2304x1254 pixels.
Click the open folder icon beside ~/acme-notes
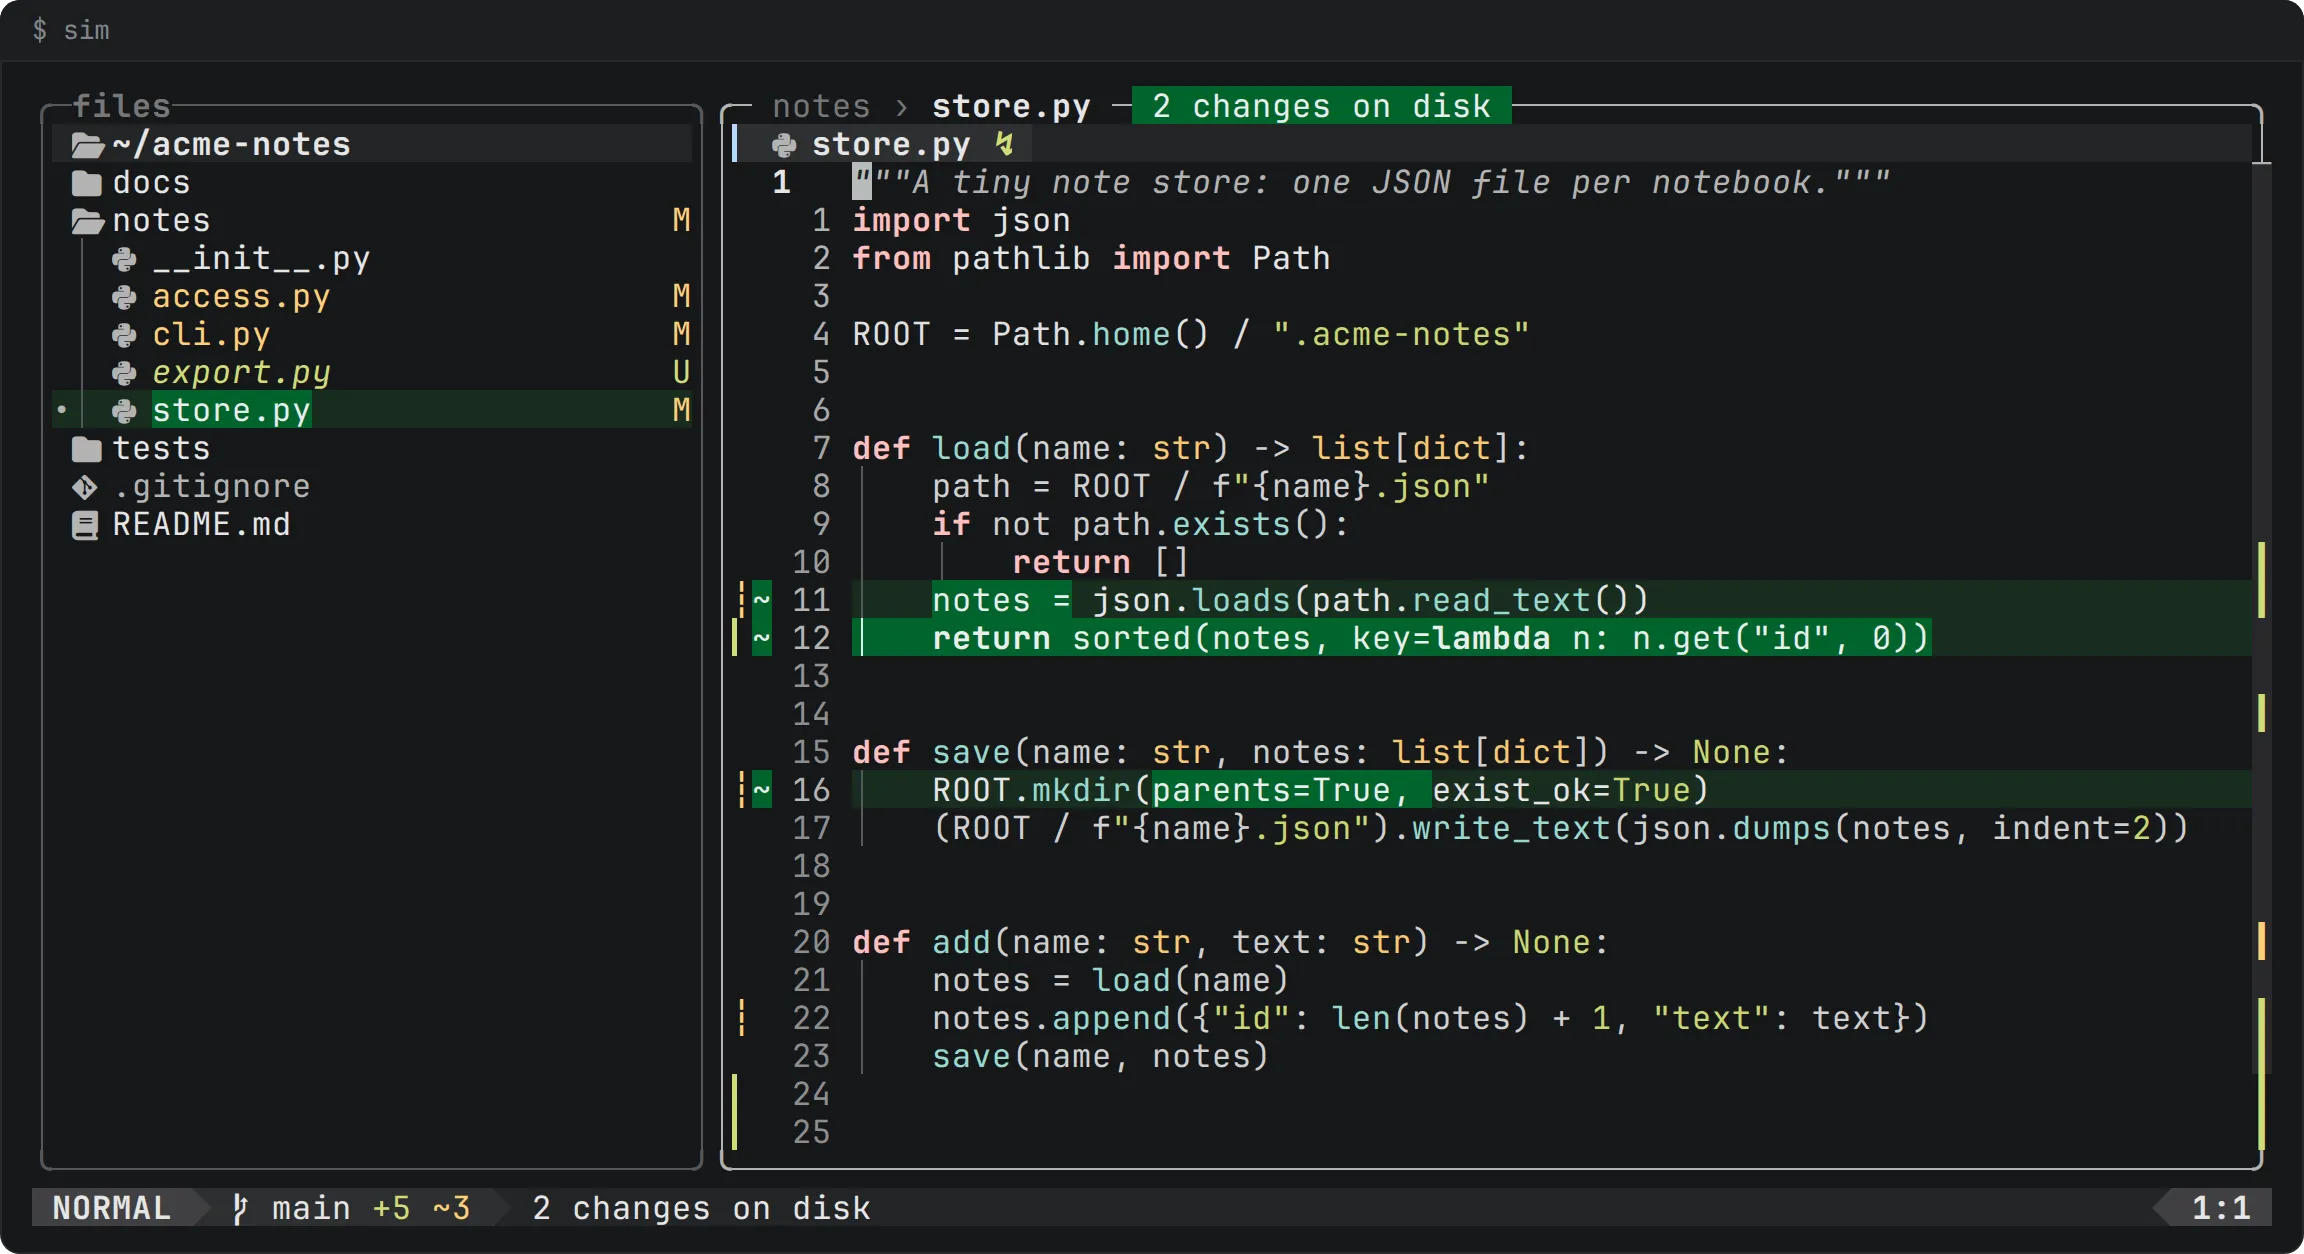pos(88,146)
